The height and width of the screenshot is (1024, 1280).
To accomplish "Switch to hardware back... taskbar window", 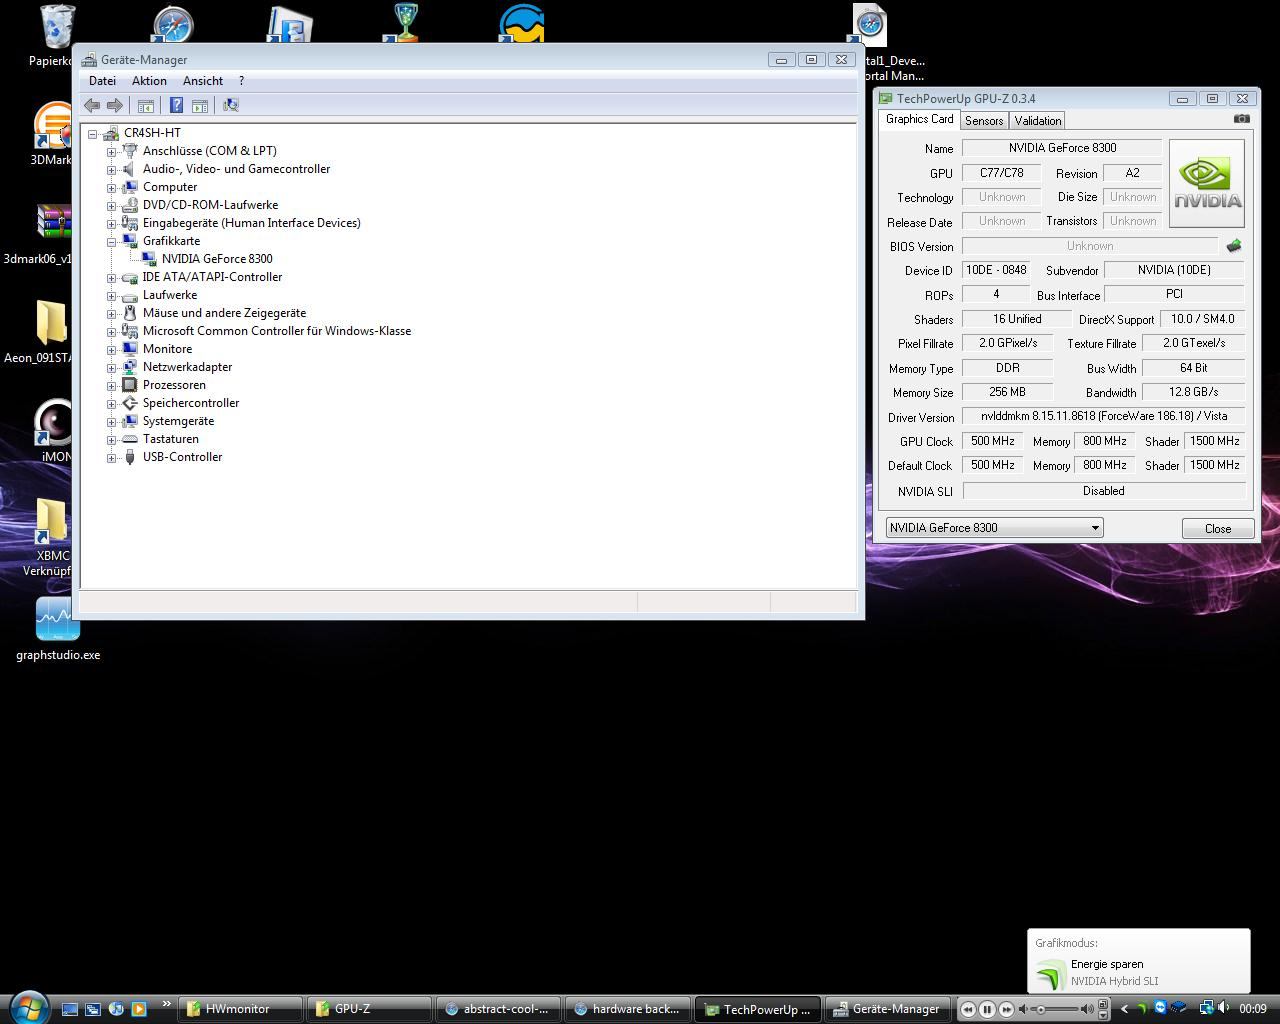I will click(627, 1009).
